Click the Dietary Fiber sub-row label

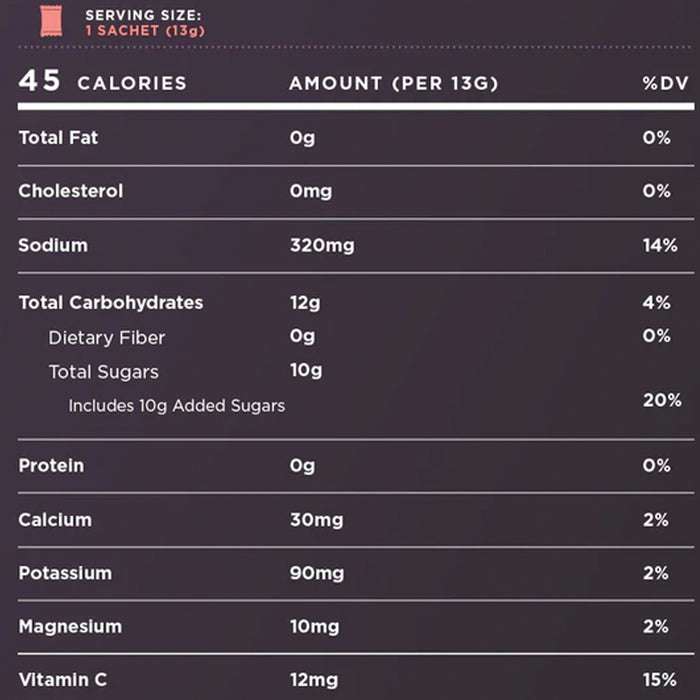tap(107, 338)
